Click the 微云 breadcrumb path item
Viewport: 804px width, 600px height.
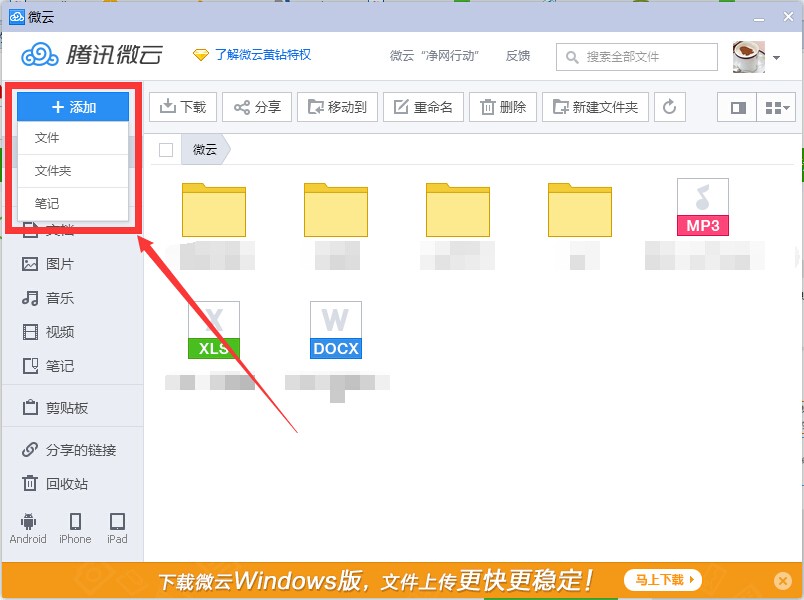pos(205,150)
